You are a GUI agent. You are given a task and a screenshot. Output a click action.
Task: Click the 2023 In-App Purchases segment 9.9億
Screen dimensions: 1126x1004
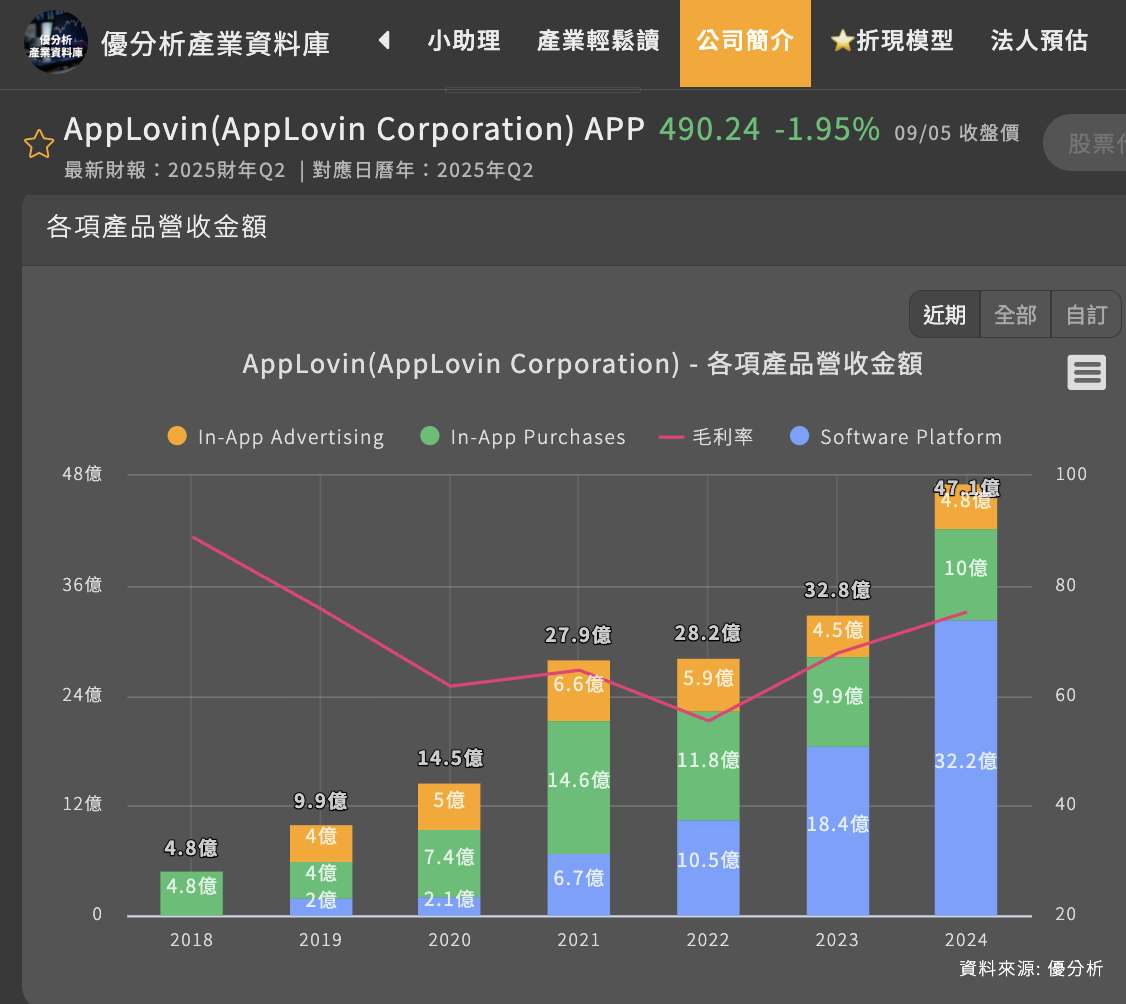tap(837, 702)
